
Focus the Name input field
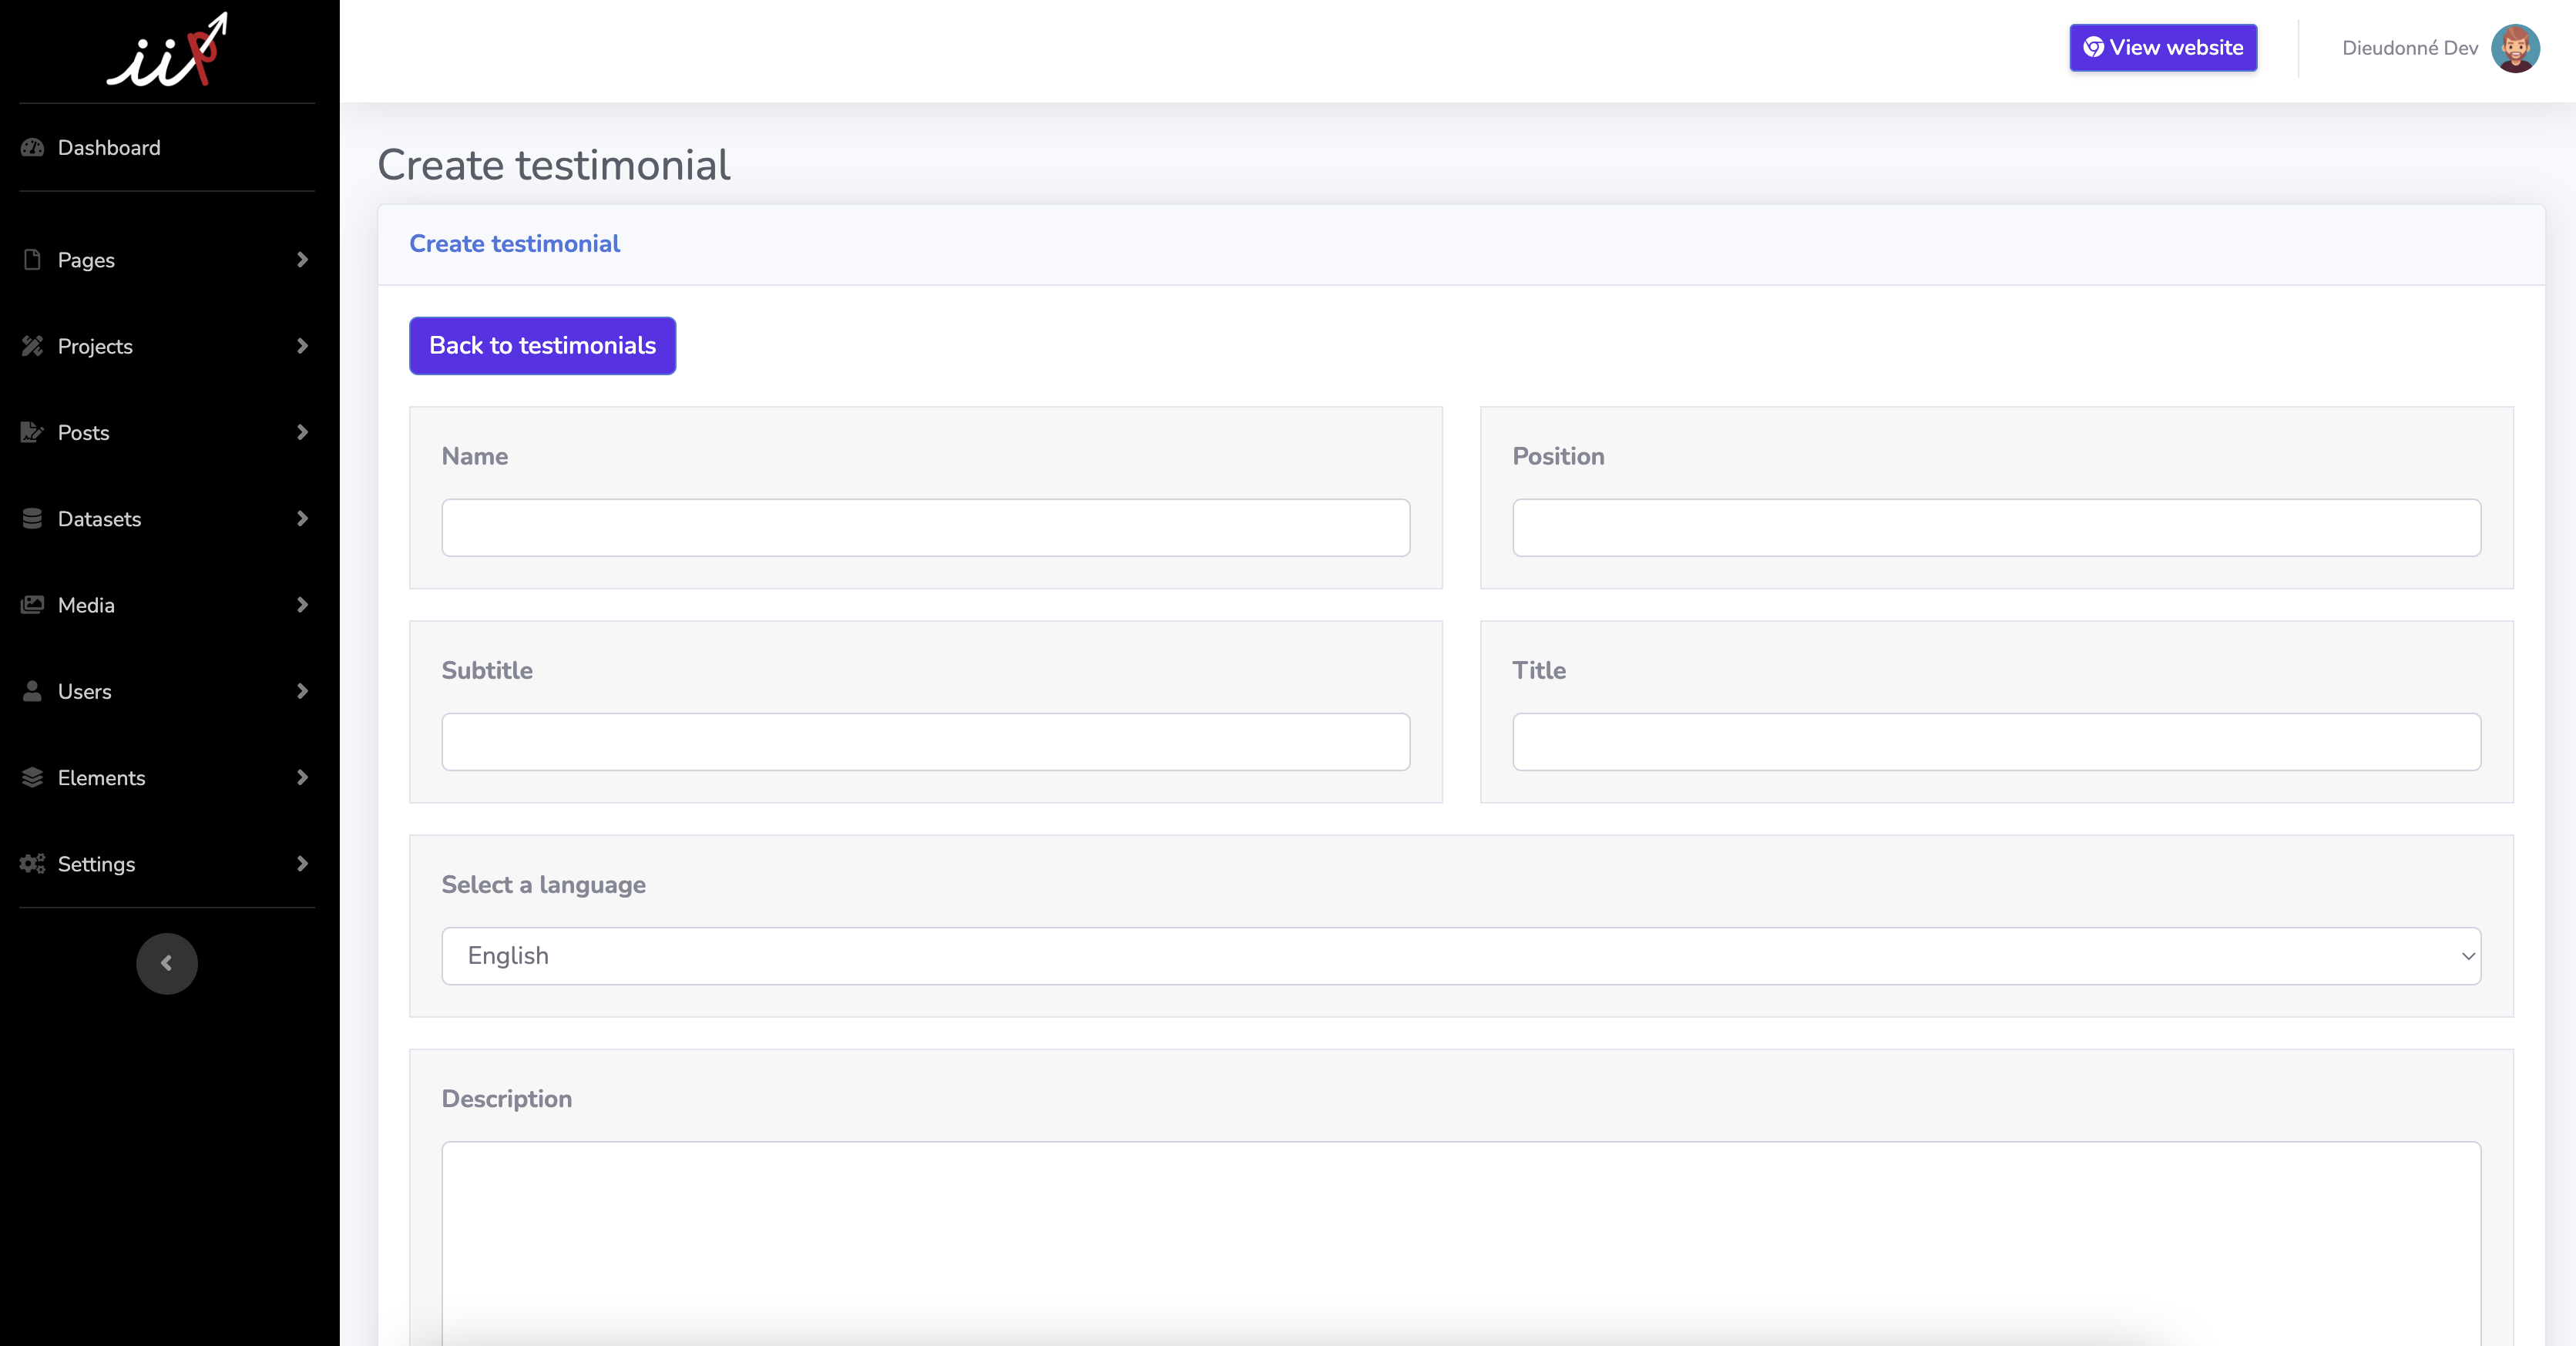[x=925, y=528]
